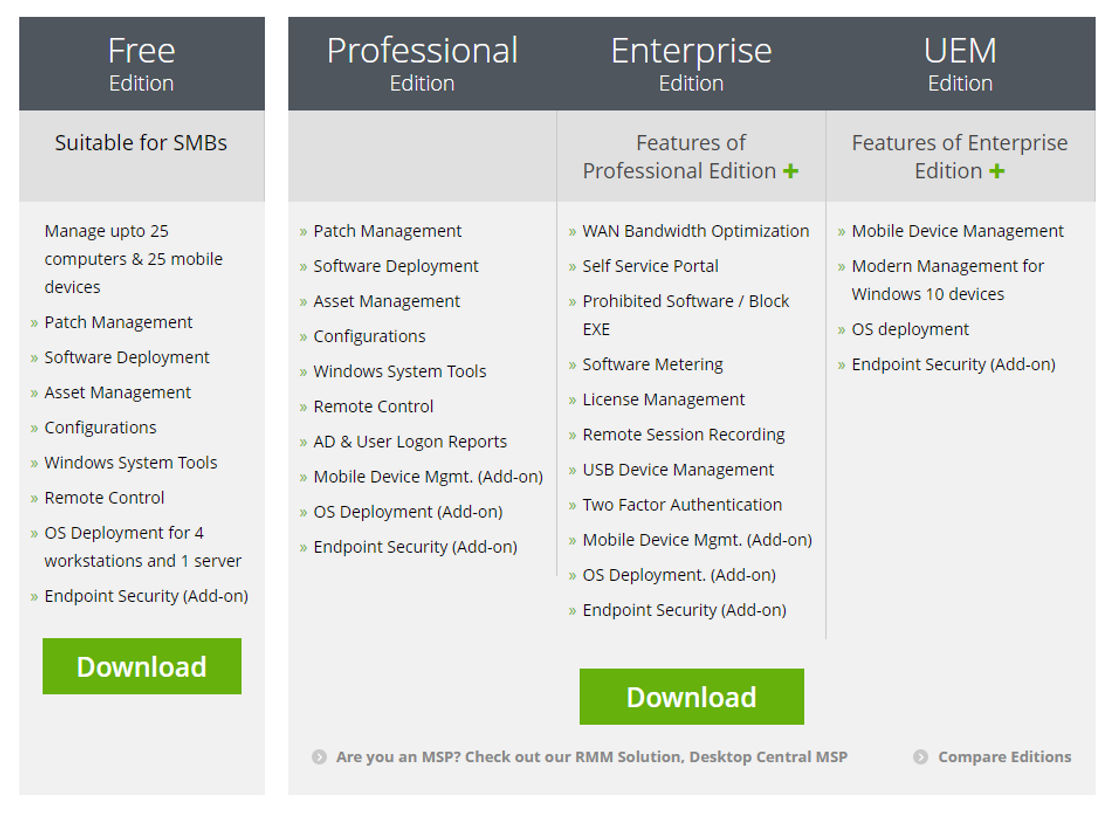Click 'Remote Session Recording'
The image size is (1108, 819).
[683, 435]
